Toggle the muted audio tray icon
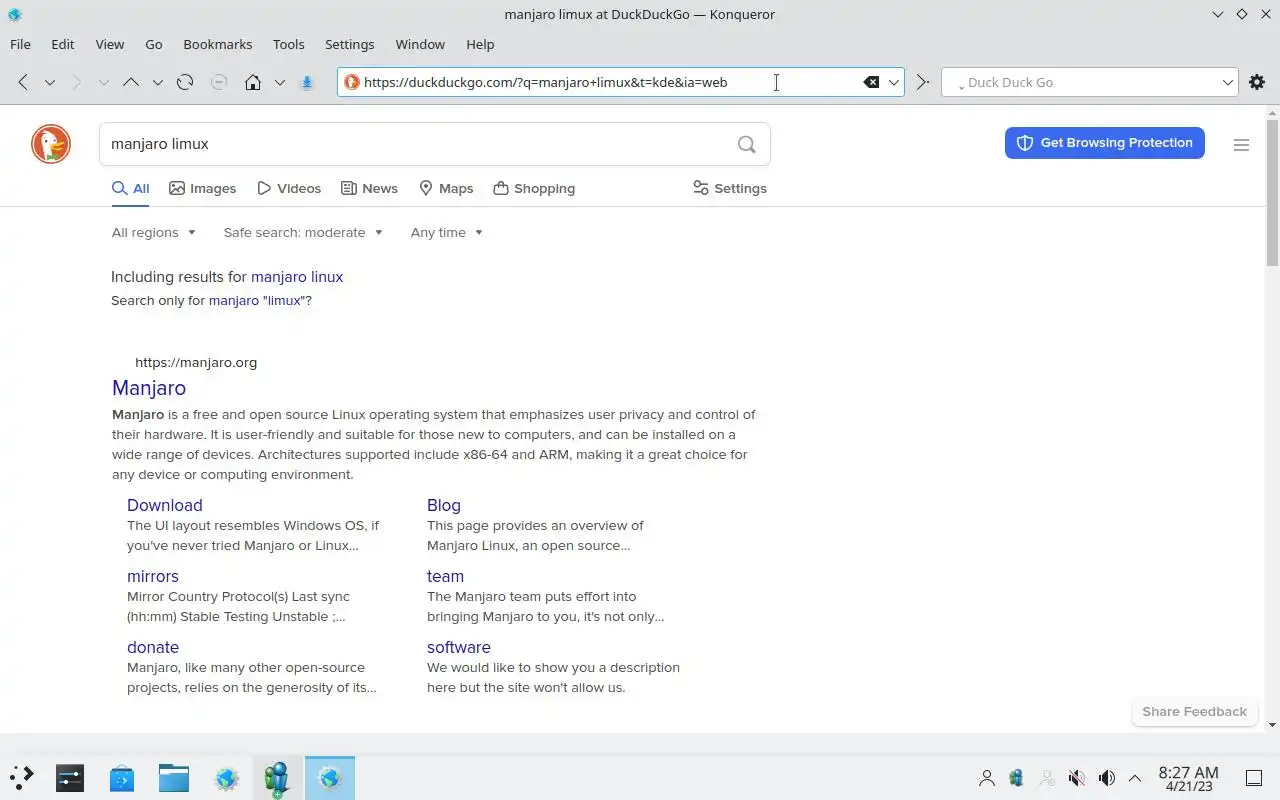 [x=1077, y=778]
